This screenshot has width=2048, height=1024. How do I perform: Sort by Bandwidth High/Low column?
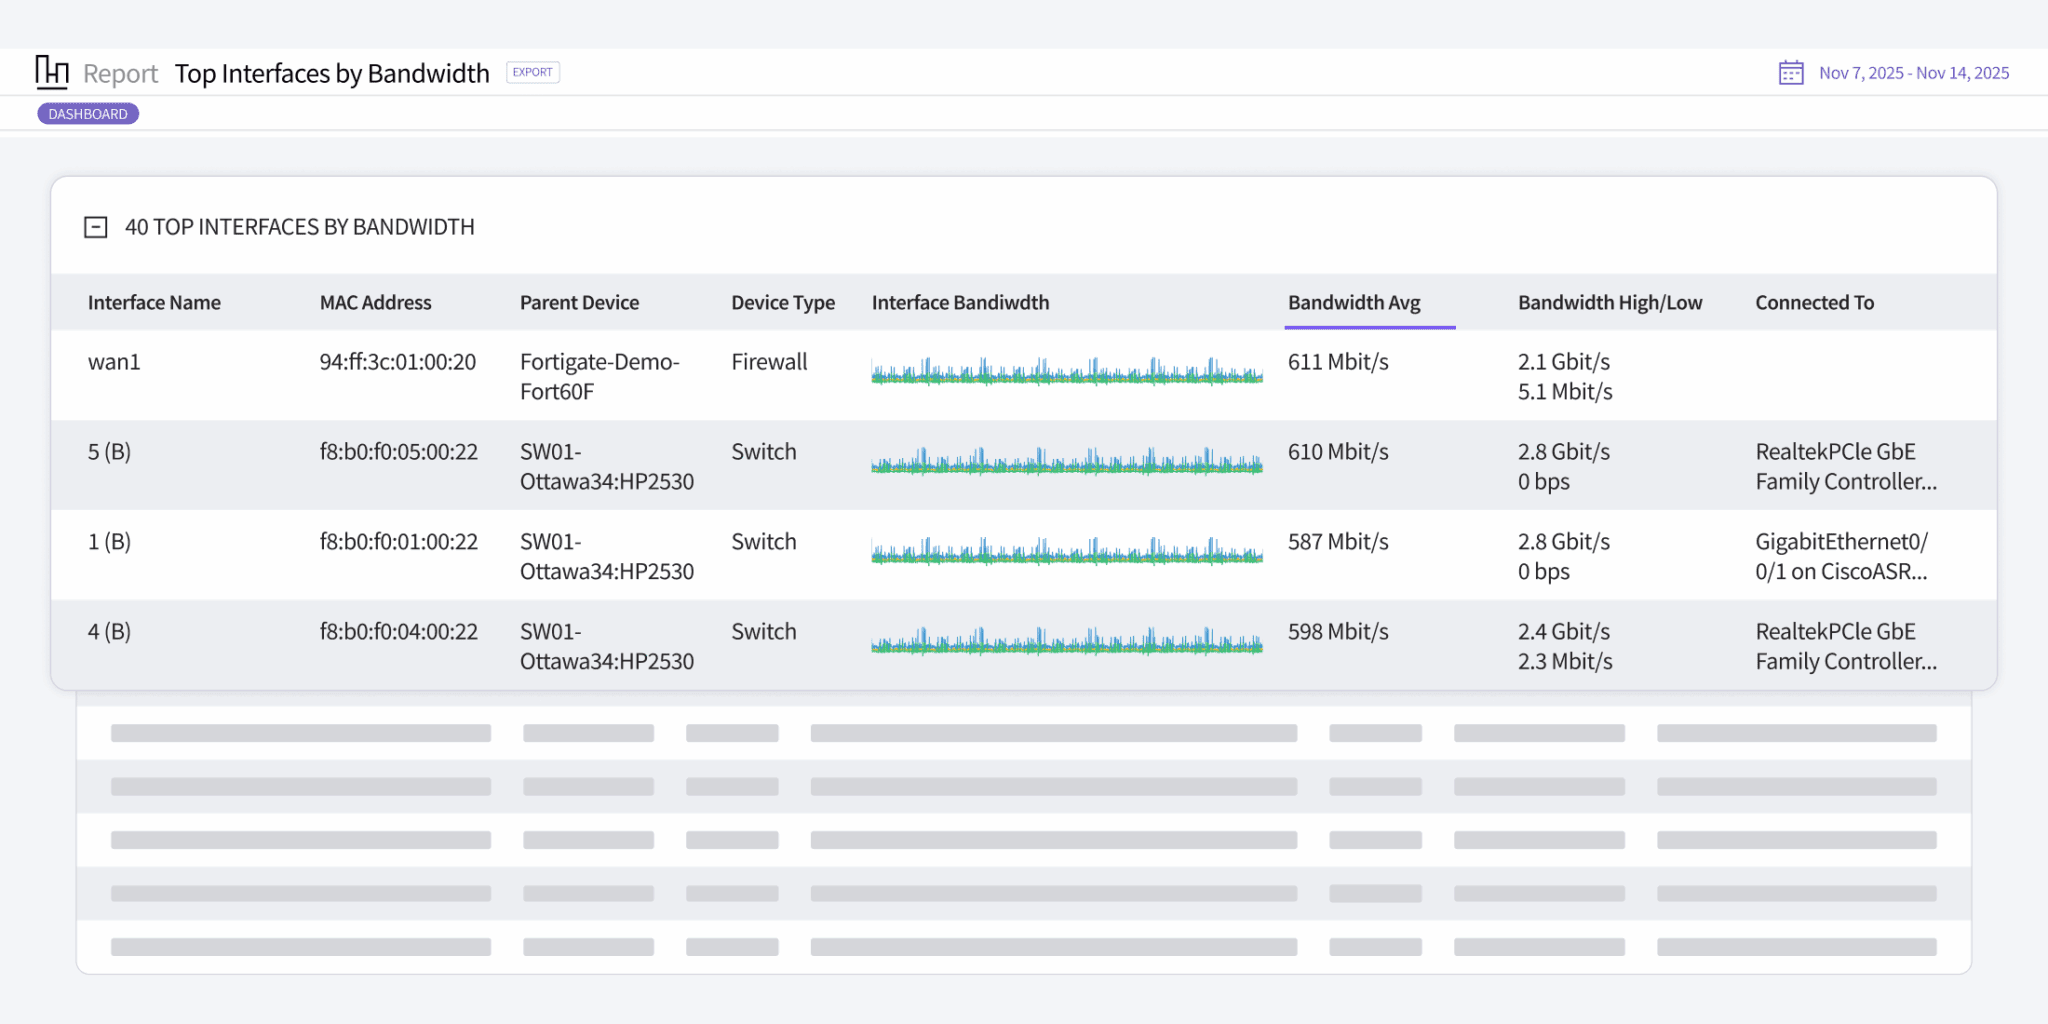click(x=1610, y=302)
